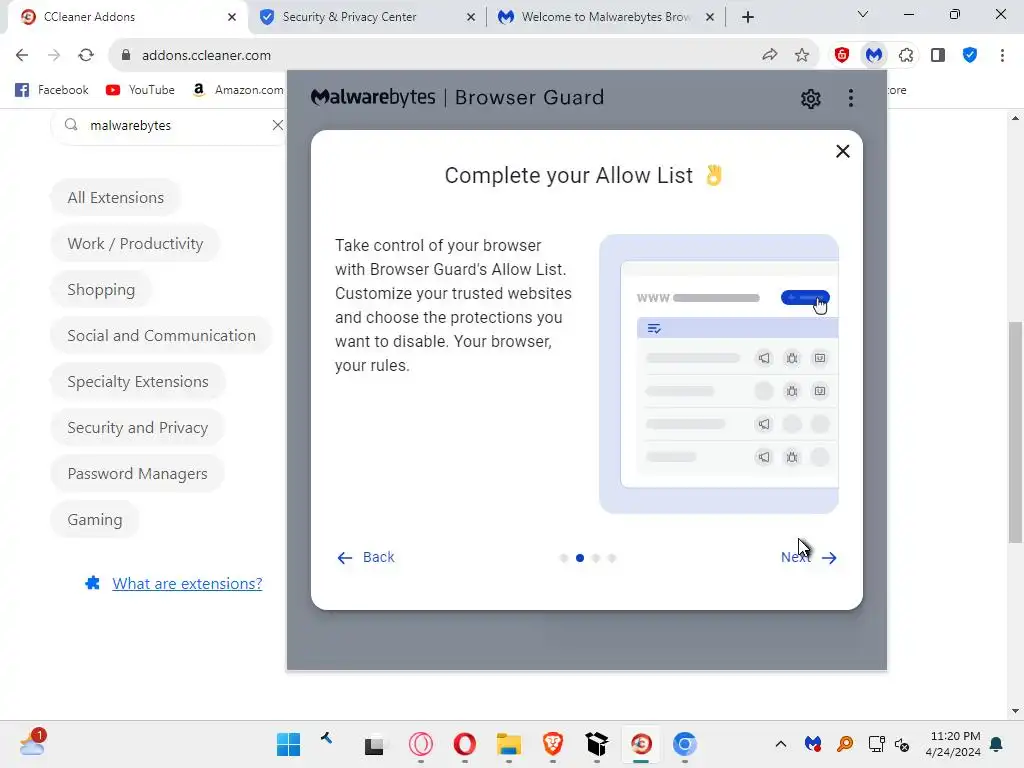Screen dimensions: 1024x768
Task: Select Password Managers category
Action: (x=137, y=473)
